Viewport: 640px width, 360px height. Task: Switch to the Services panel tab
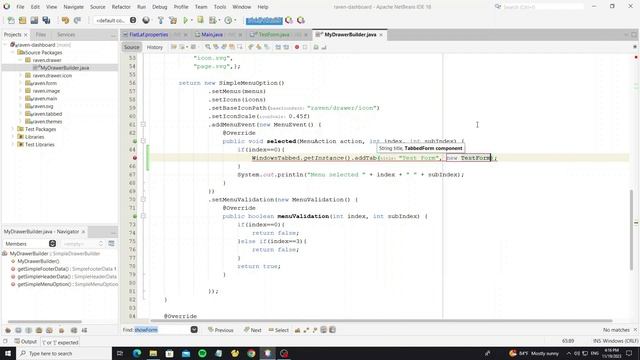pos(66,35)
